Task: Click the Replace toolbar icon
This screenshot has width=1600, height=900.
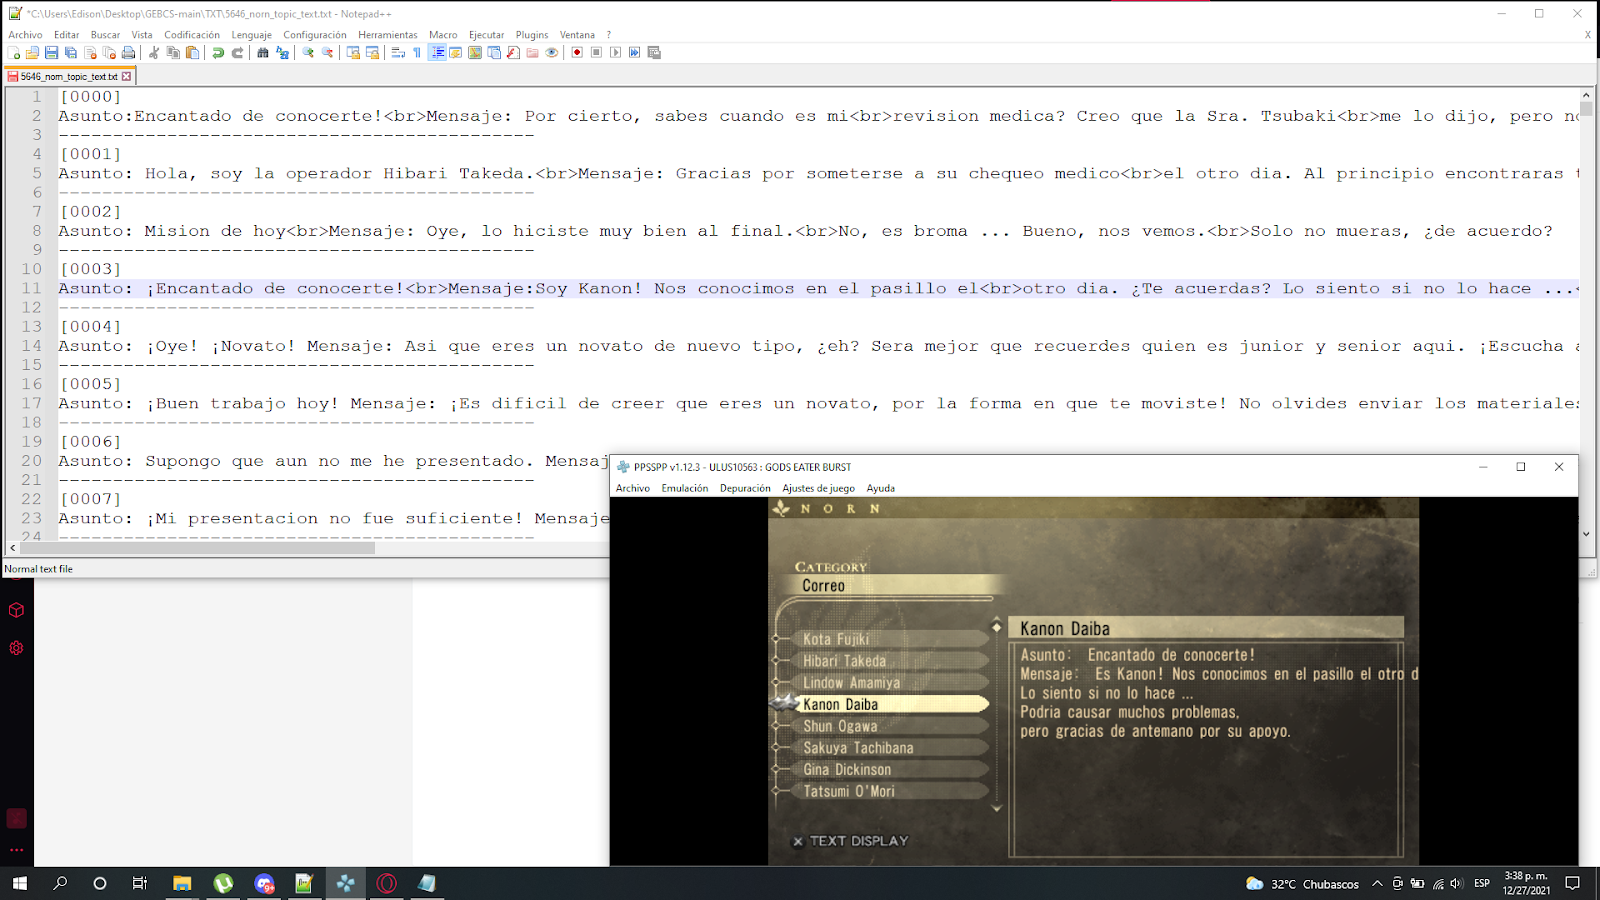Action: (282, 53)
